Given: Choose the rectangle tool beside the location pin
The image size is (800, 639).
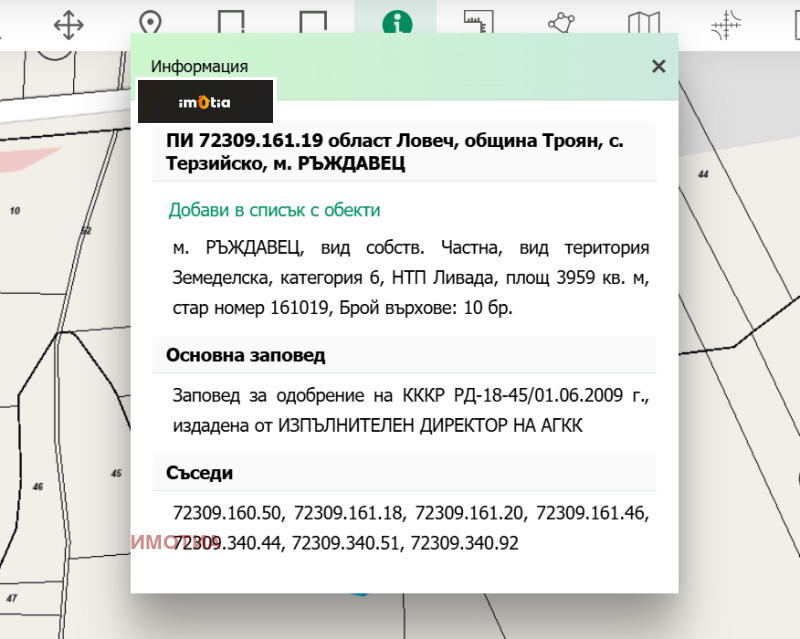Looking at the screenshot, I should click(x=231, y=24).
